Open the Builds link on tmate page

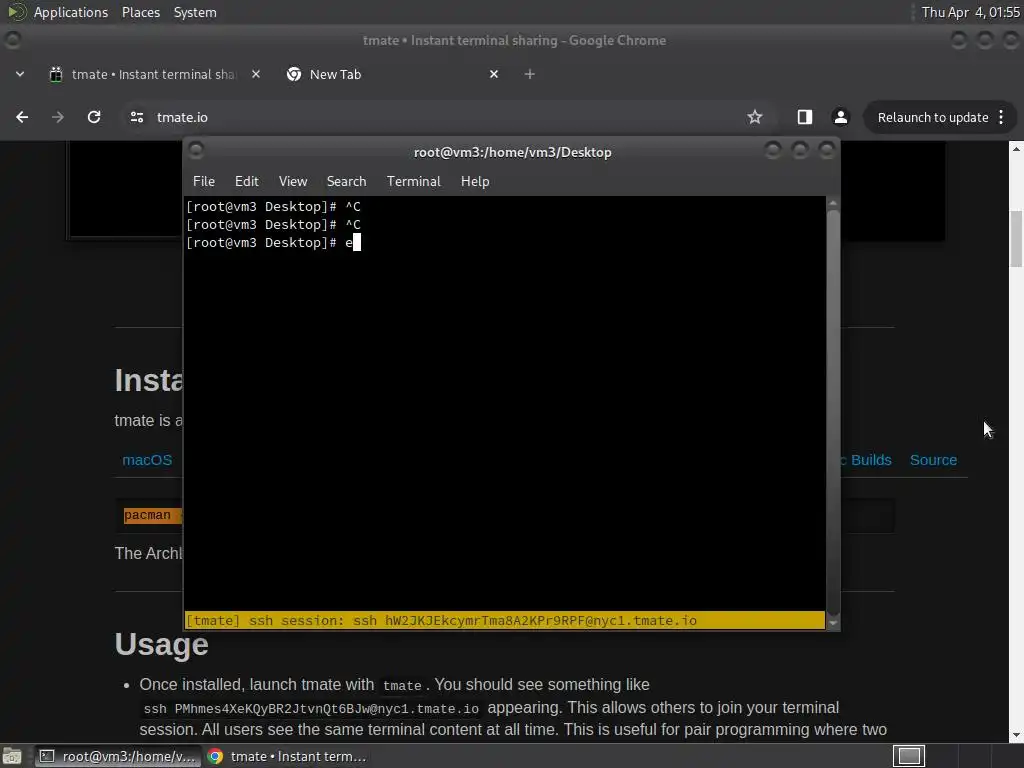tap(871, 460)
